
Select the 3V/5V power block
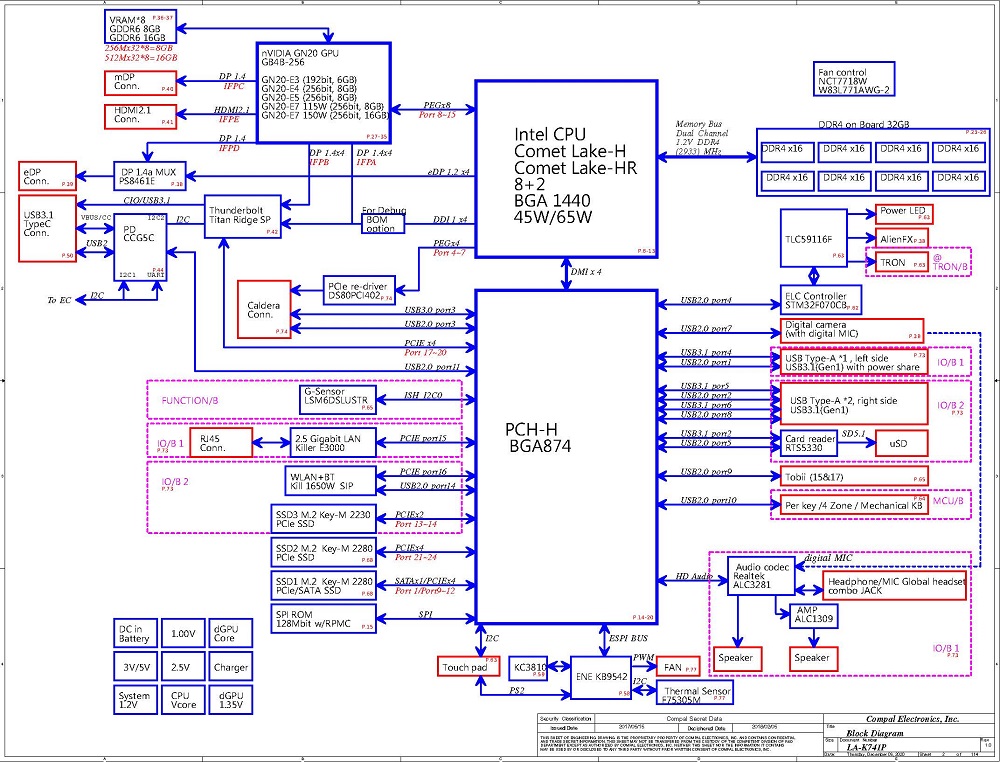tap(135, 667)
